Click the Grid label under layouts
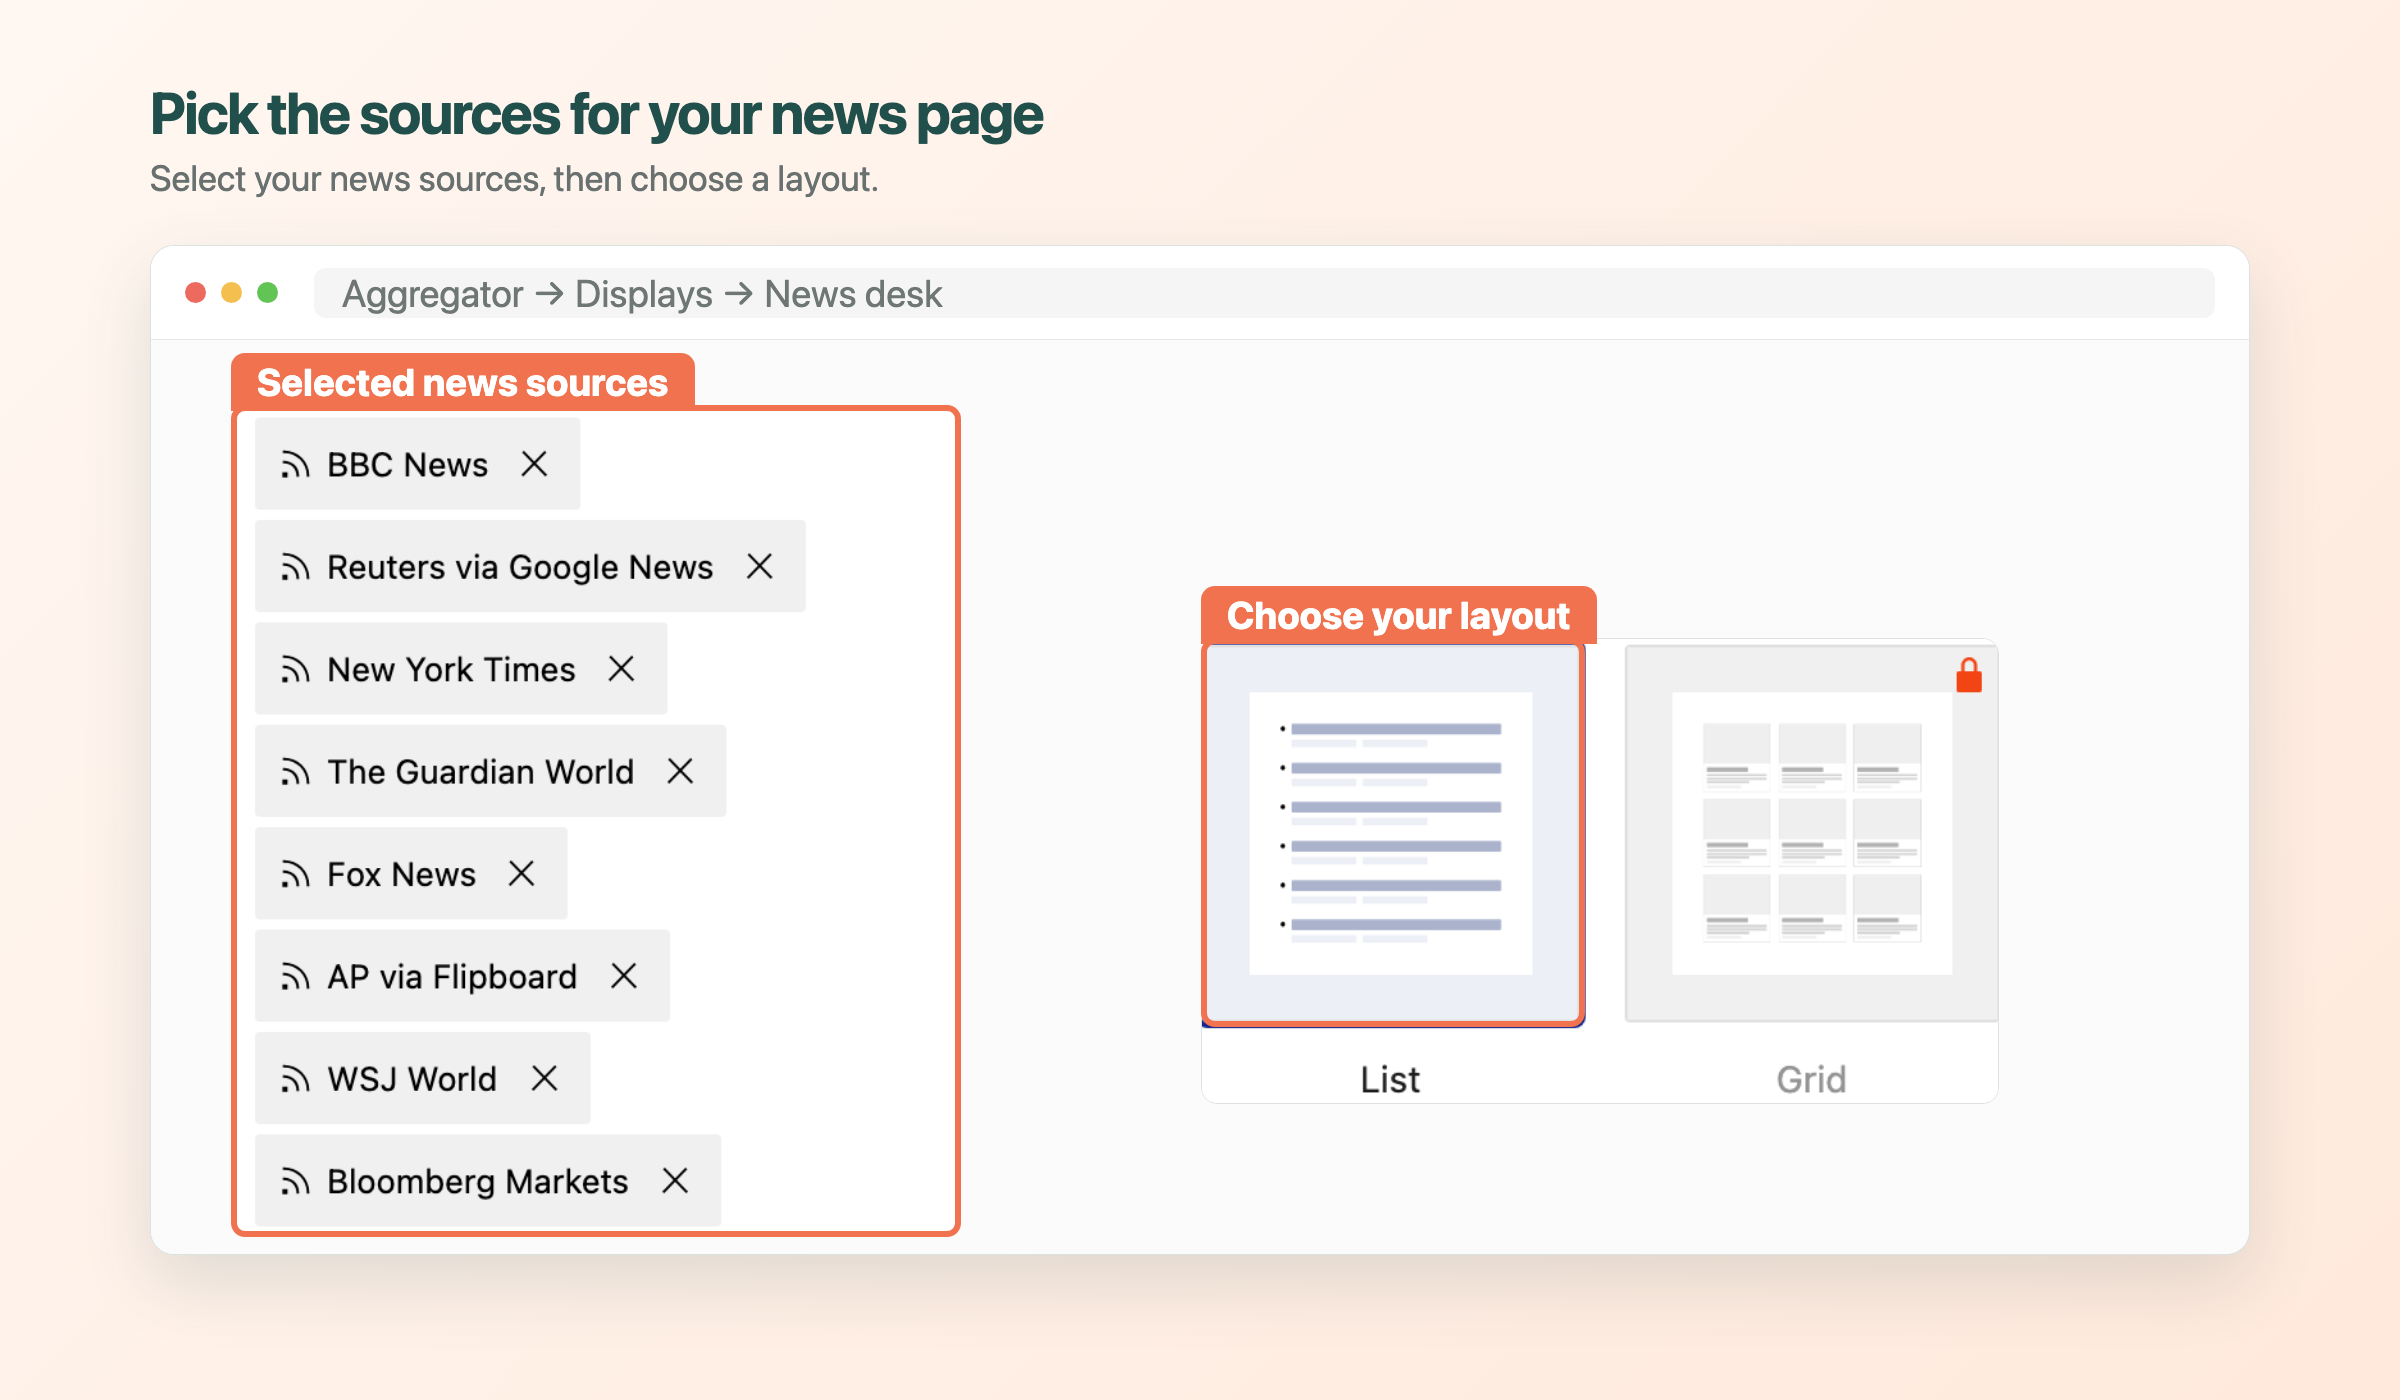This screenshot has width=2400, height=1400. (x=1811, y=1079)
